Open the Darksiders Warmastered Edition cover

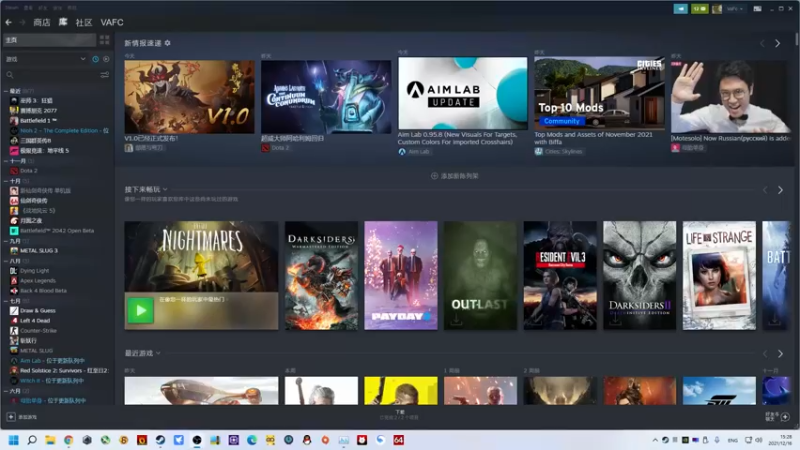coord(321,276)
